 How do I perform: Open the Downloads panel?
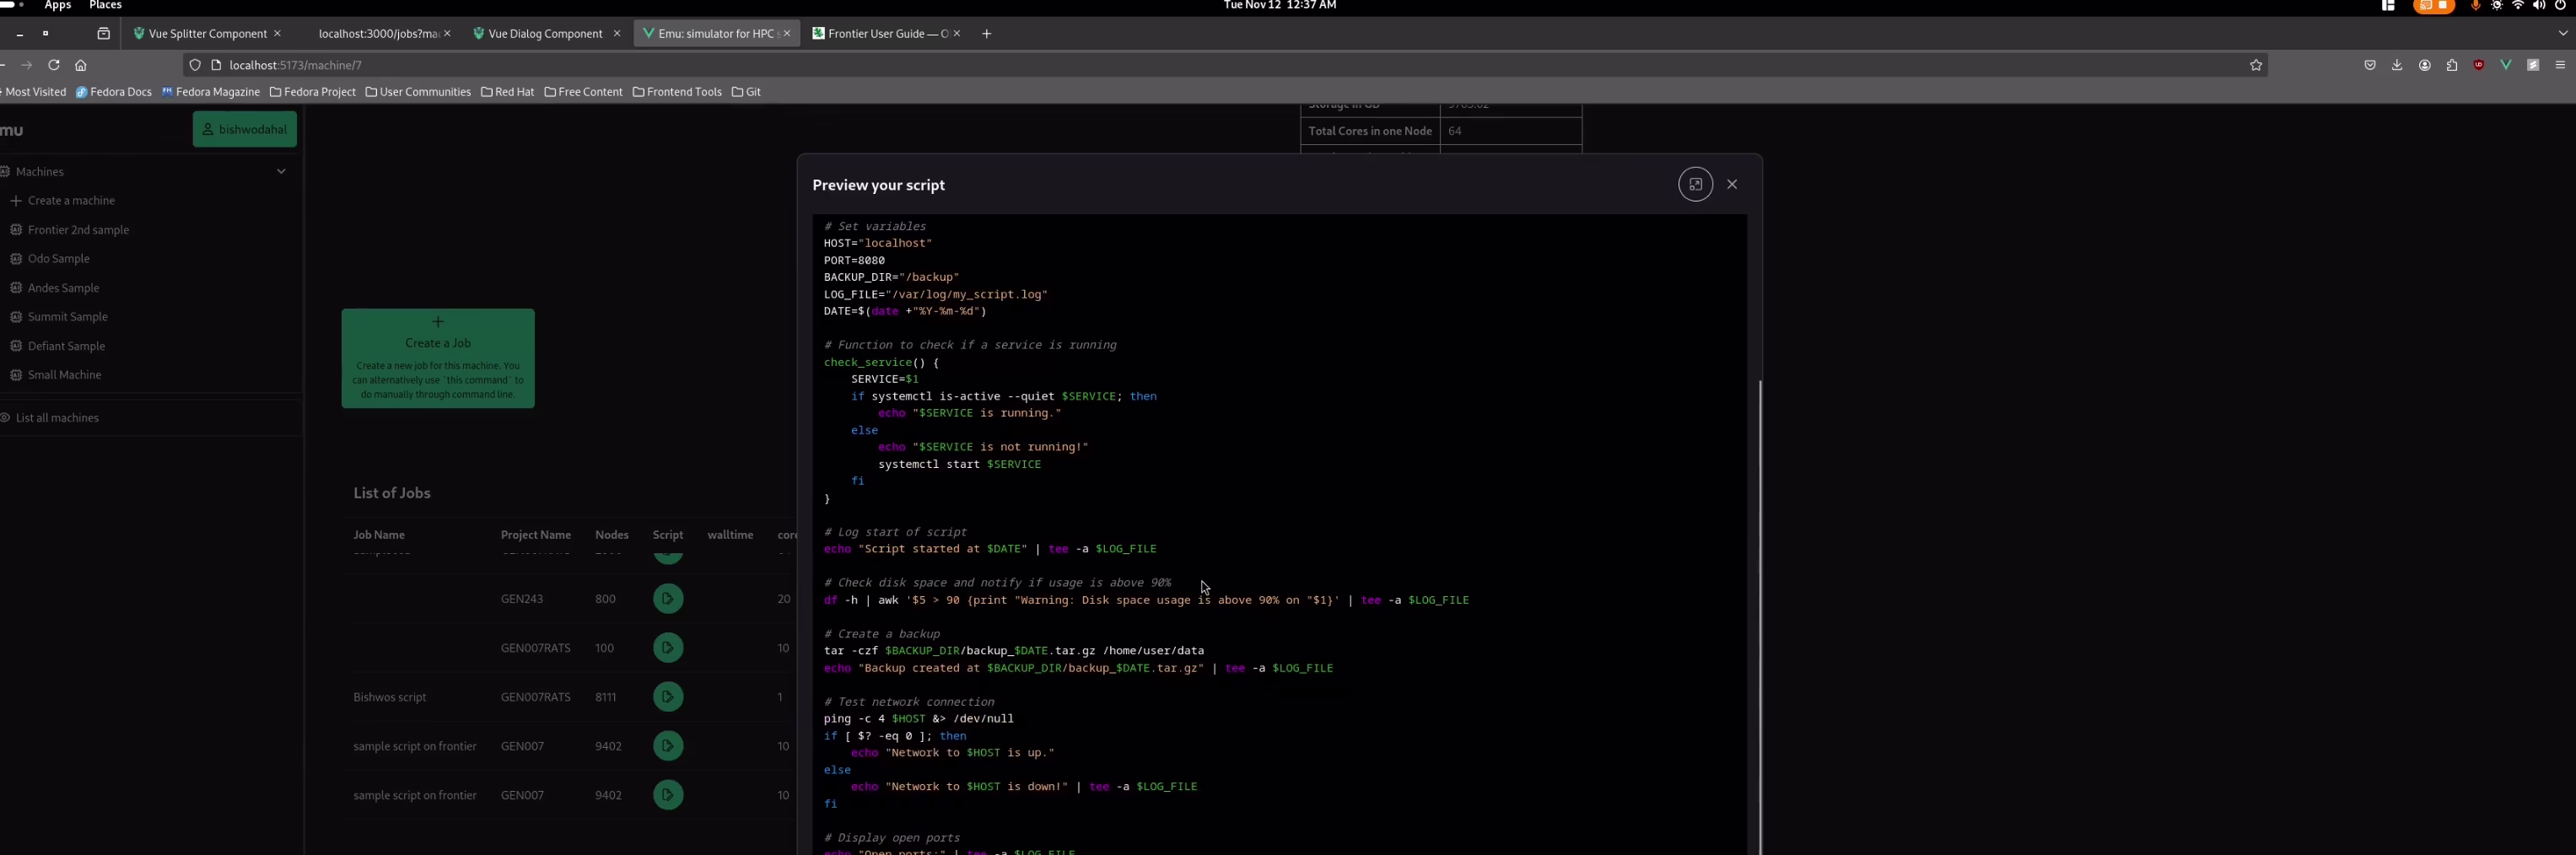coord(2397,65)
